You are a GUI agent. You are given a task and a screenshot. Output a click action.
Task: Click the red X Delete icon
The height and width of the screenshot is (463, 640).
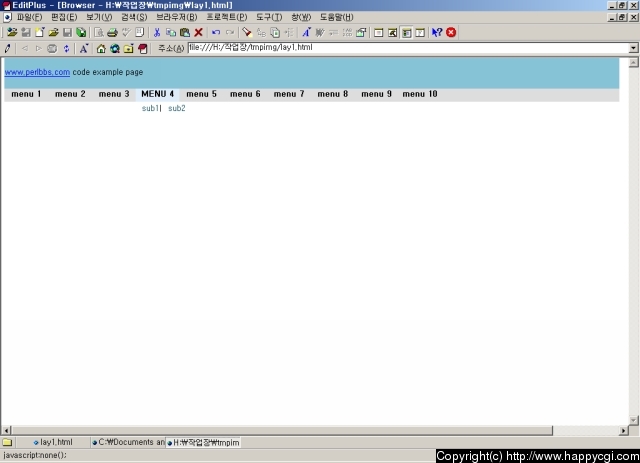click(198, 33)
